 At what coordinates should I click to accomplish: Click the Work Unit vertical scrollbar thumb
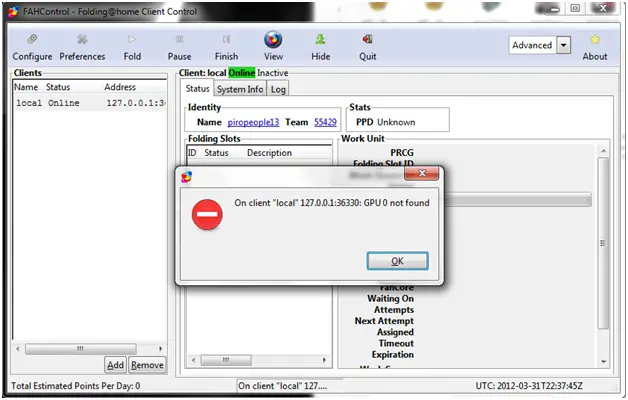pos(603,243)
